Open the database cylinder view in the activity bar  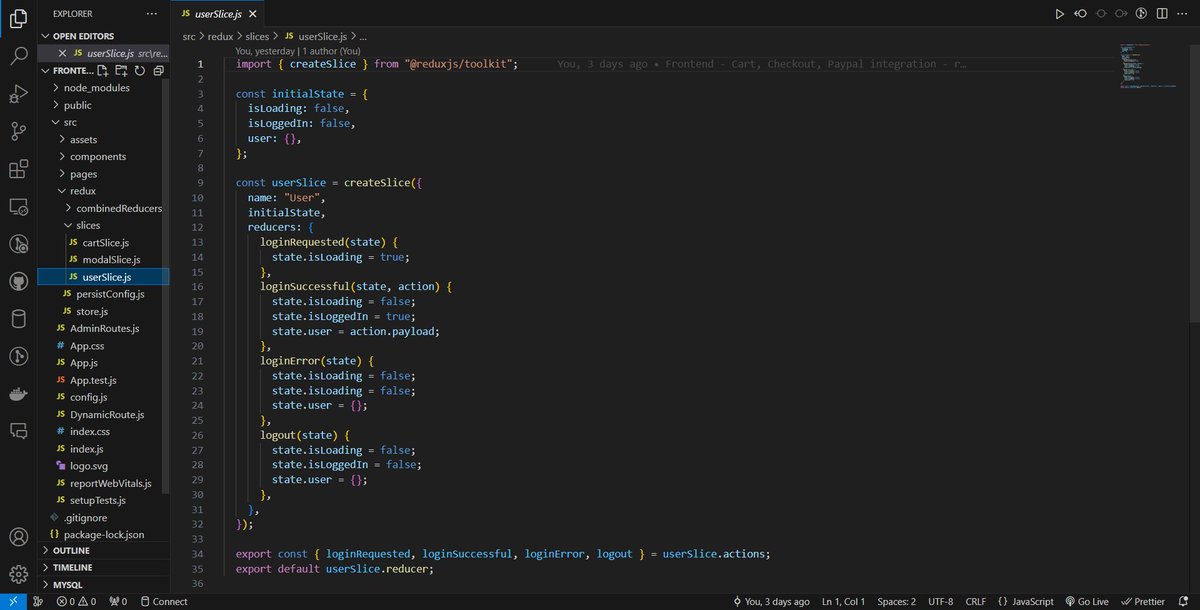(18, 319)
